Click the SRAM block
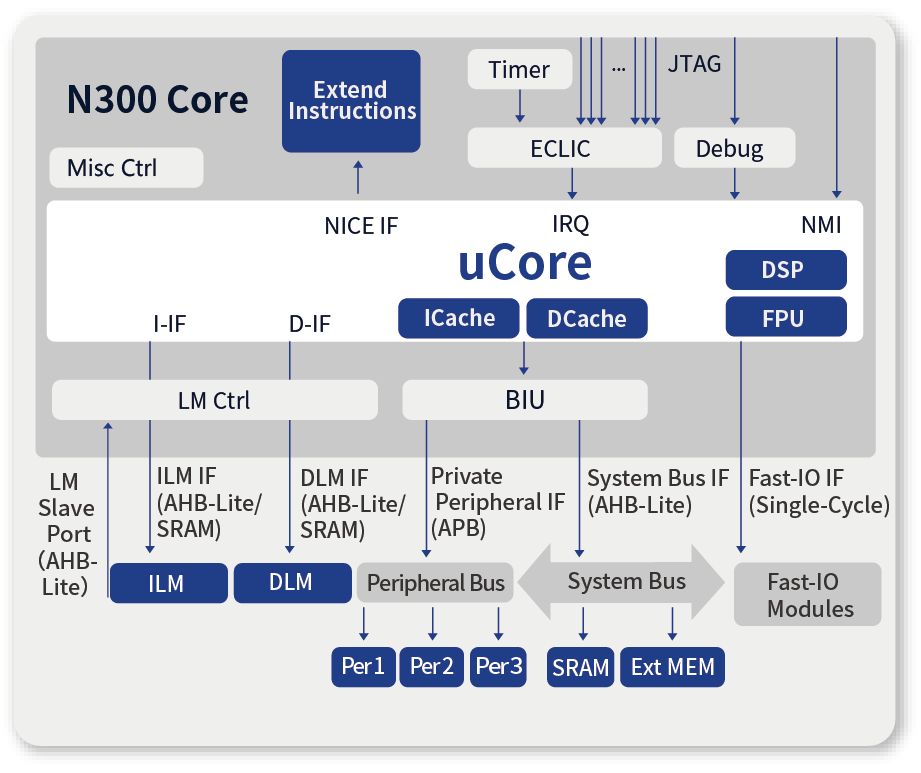This screenshot has width=921, height=773. point(581,667)
